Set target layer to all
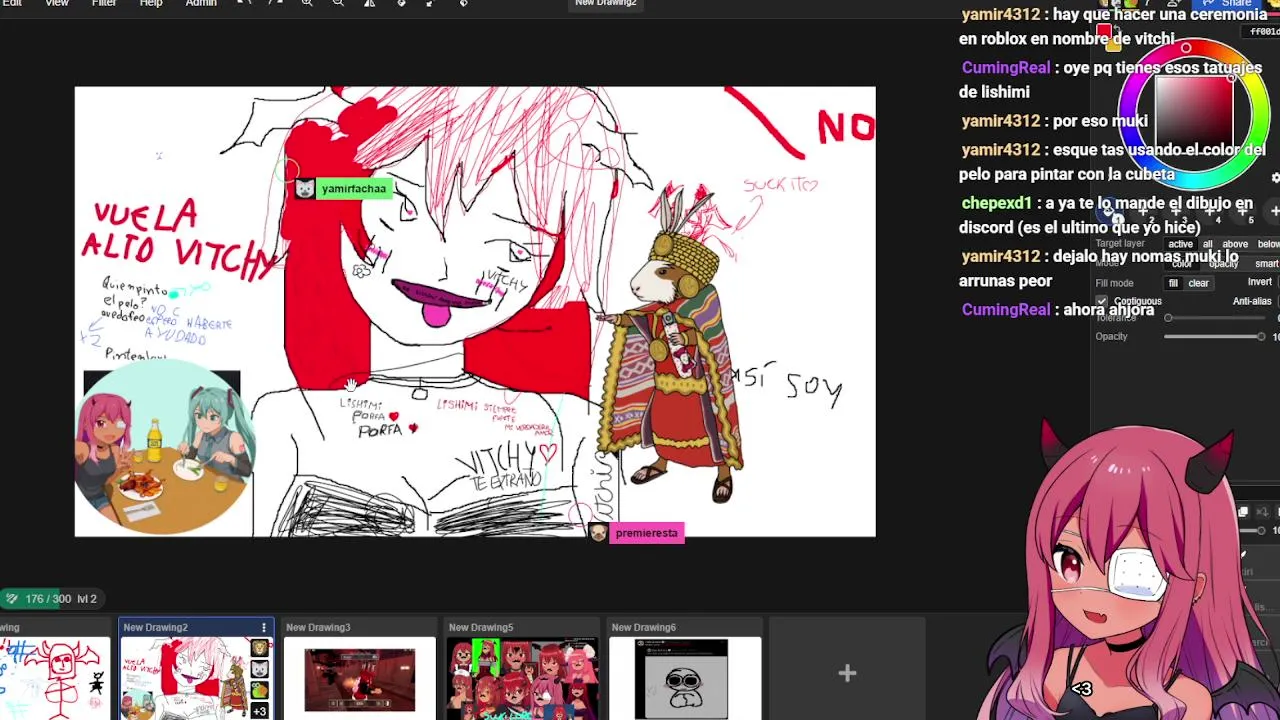Image resolution: width=1280 pixels, height=720 pixels. click(x=1207, y=244)
